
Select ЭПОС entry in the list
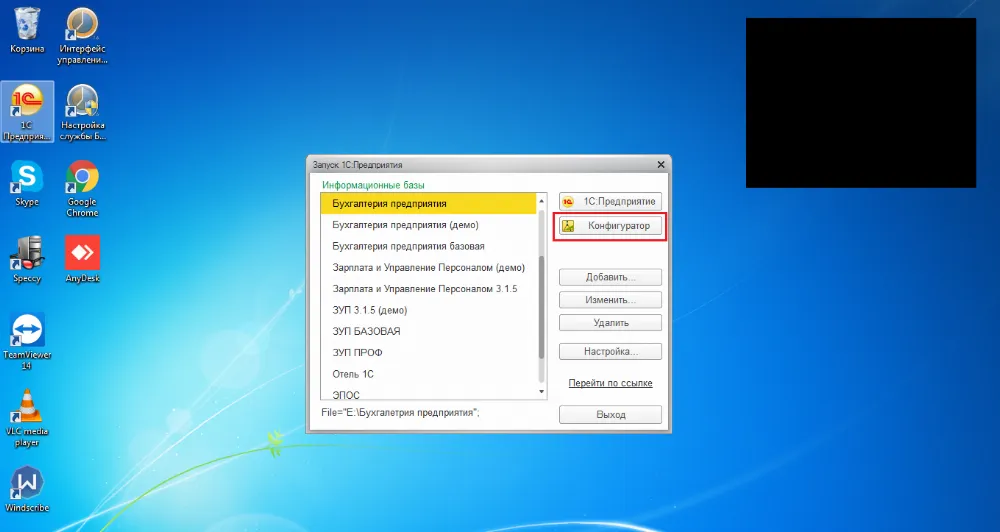coord(429,393)
